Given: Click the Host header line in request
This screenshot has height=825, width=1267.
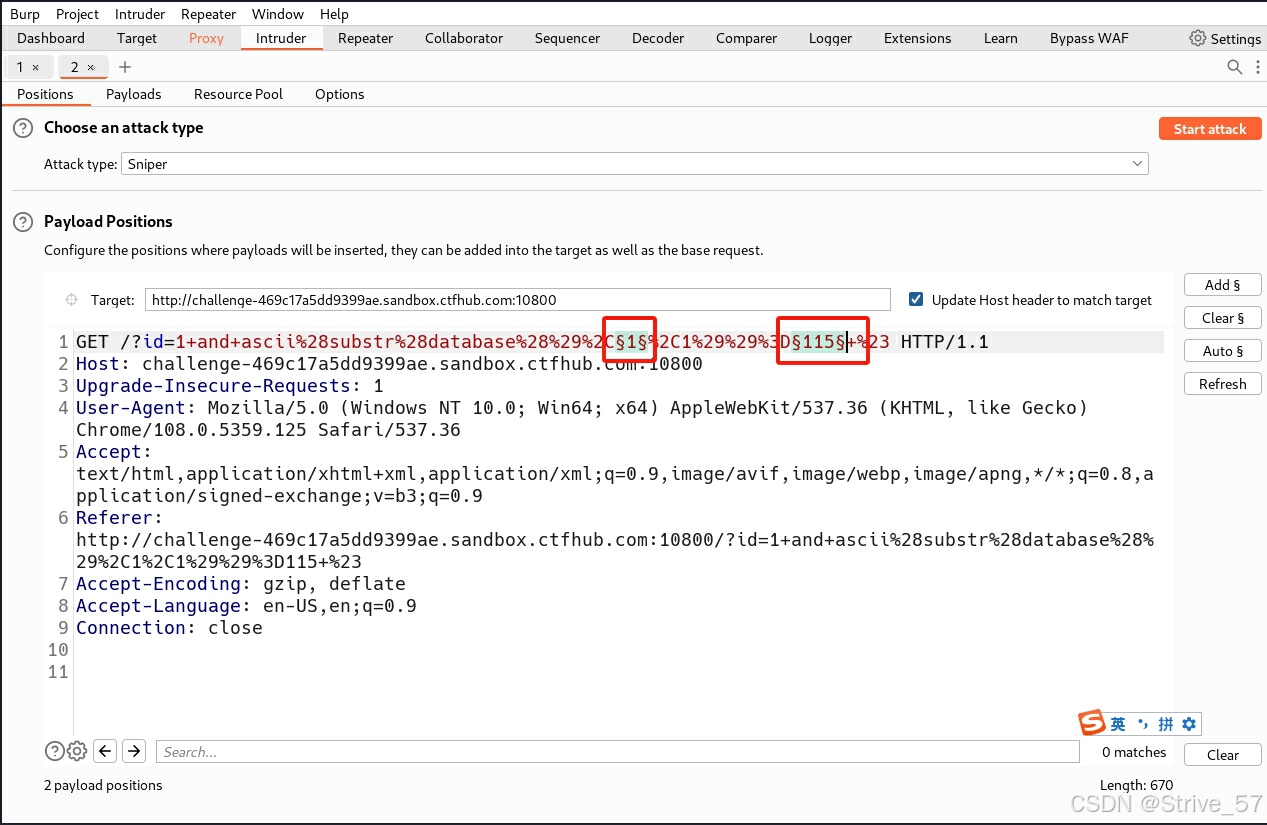Looking at the screenshot, I should click(x=389, y=364).
